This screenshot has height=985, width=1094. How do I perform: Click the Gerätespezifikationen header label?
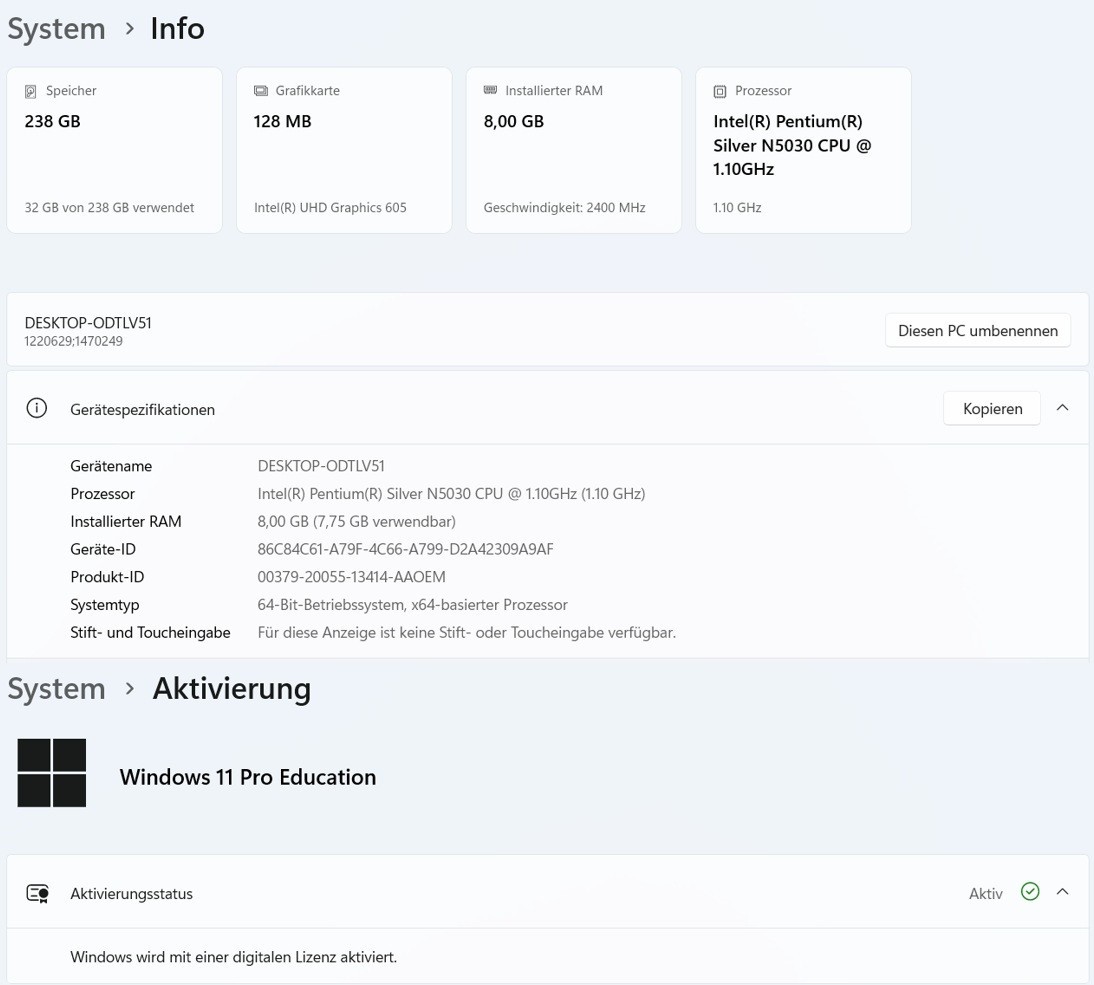(142, 409)
